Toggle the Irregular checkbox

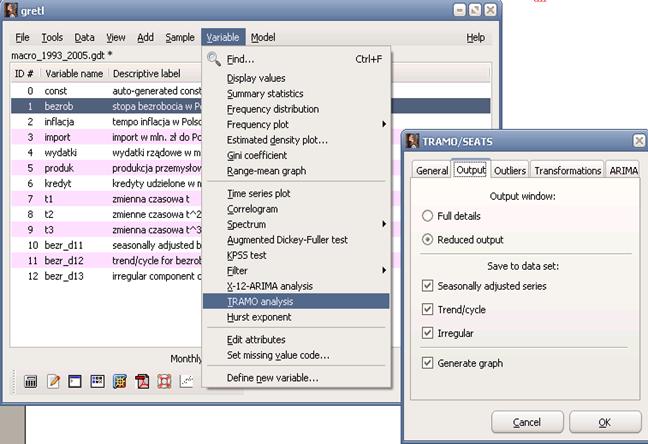click(427, 333)
